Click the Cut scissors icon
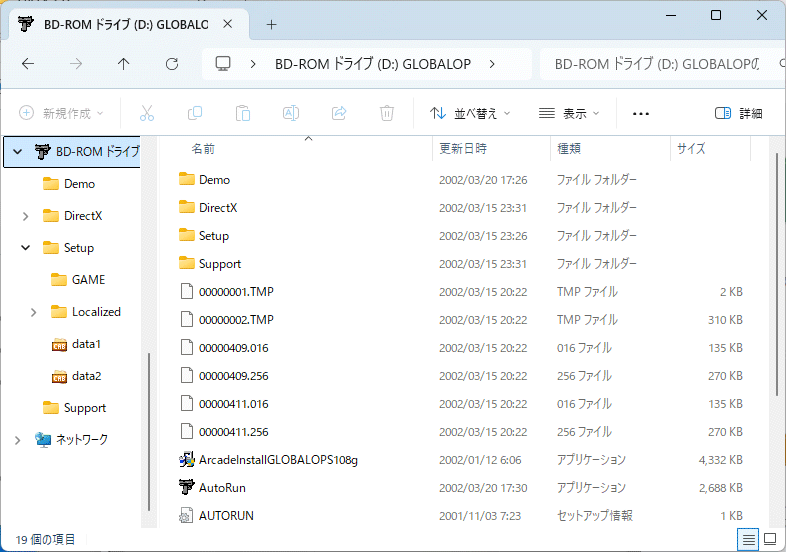 146,113
